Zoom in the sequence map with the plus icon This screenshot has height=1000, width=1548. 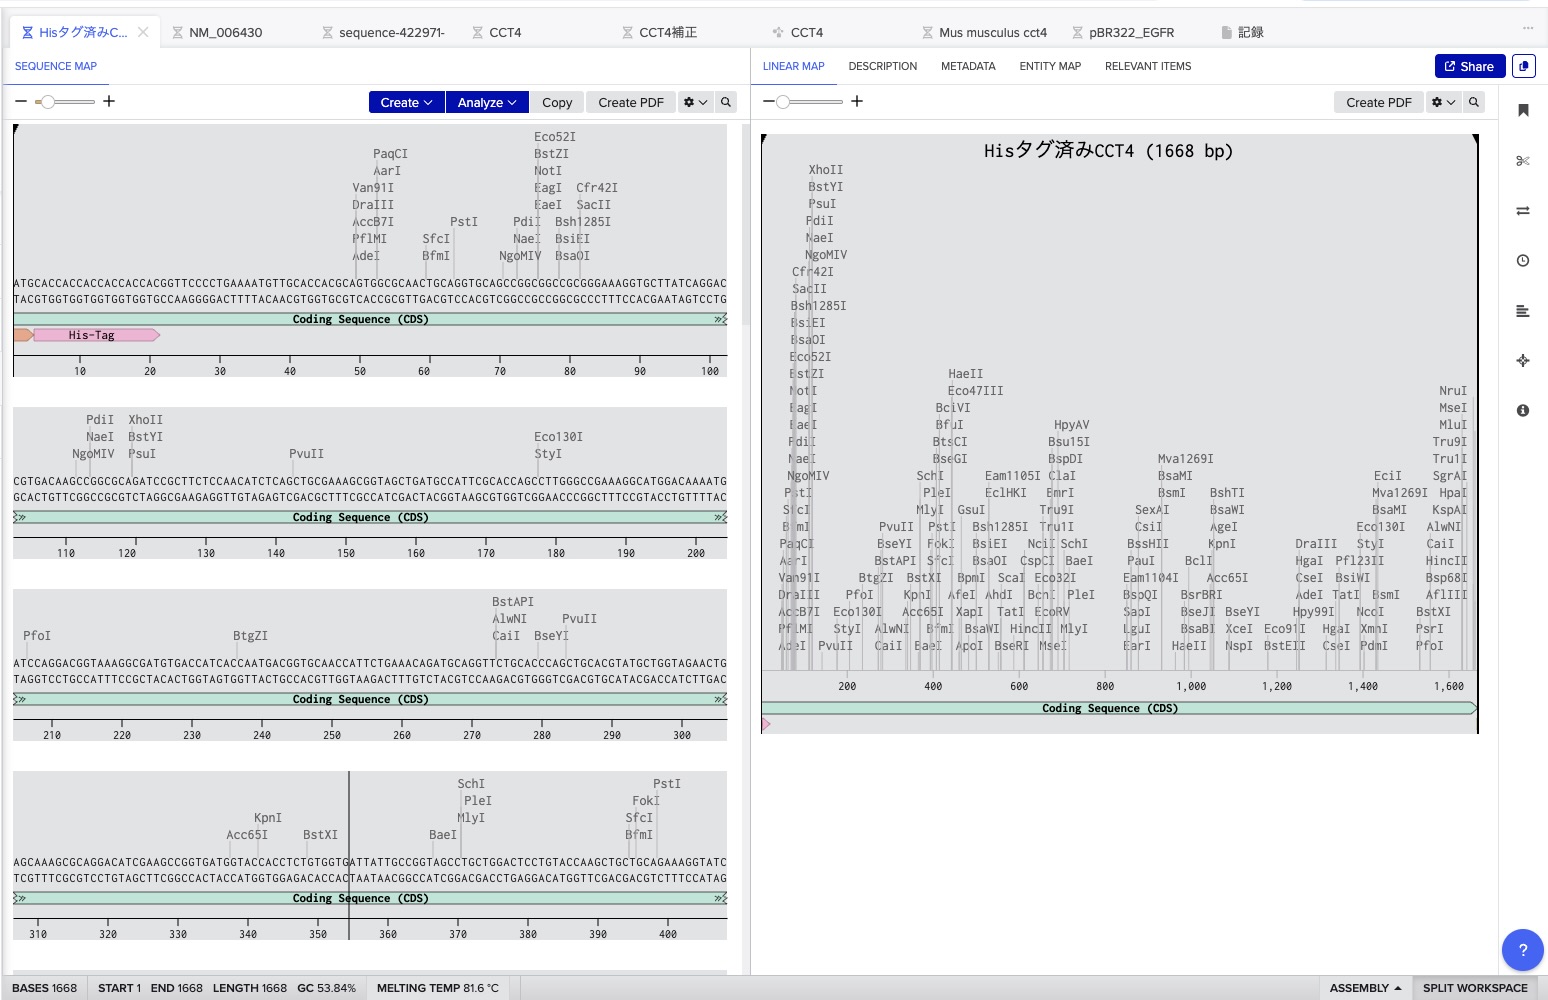point(109,101)
